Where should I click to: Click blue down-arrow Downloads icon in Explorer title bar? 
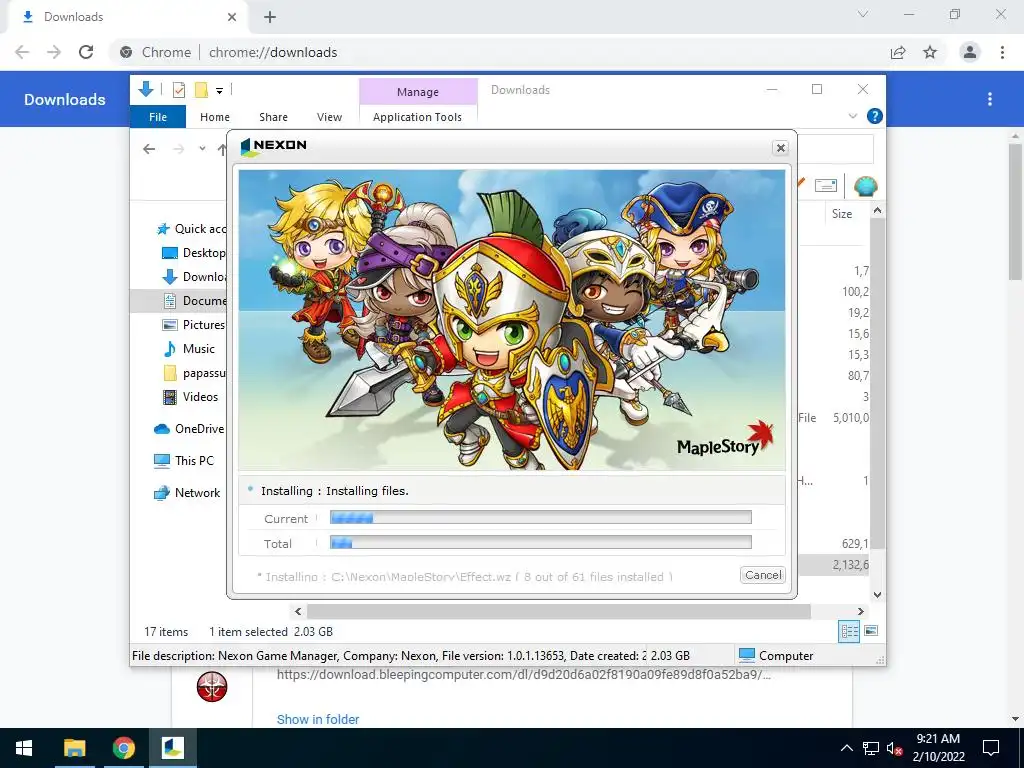click(146, 89)
